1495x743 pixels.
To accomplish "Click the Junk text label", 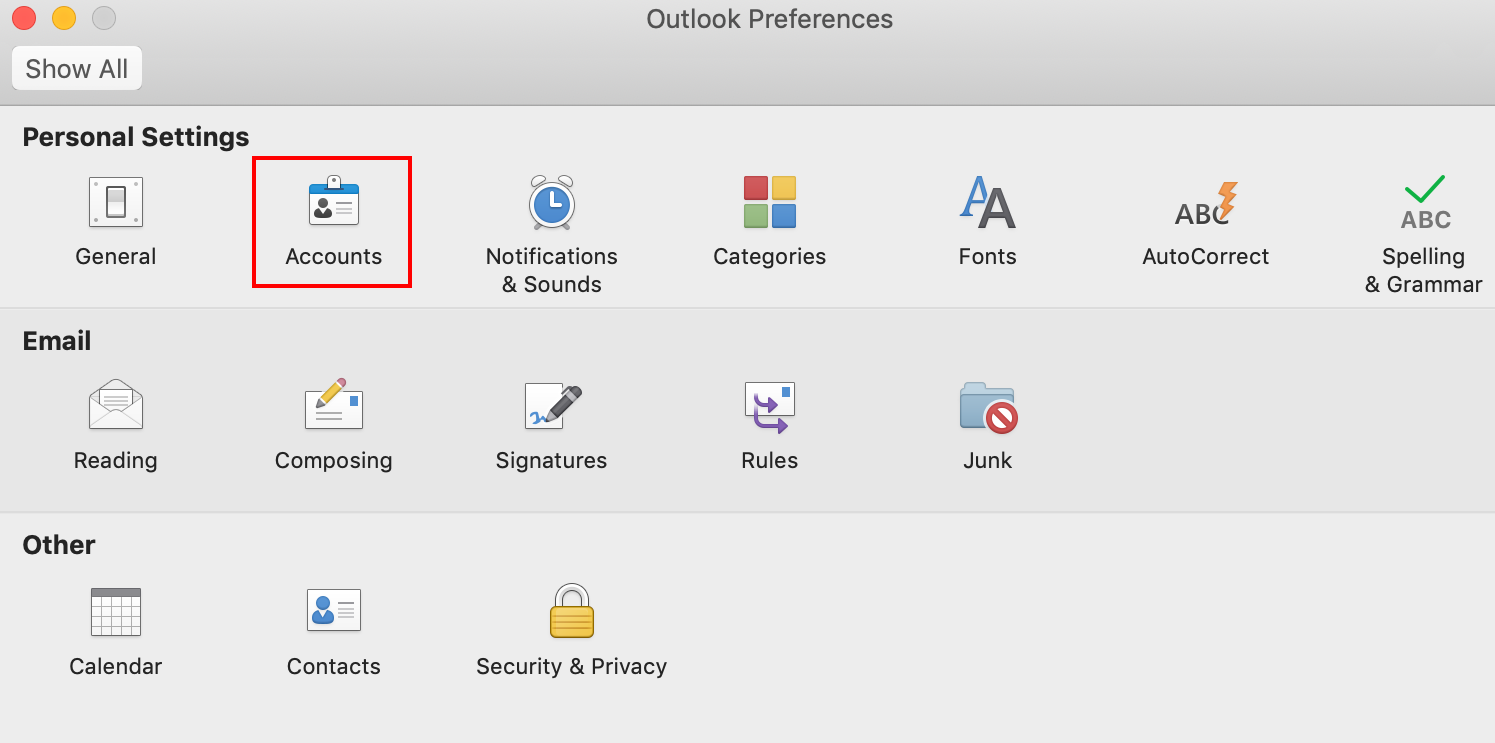I will point(988,460).
